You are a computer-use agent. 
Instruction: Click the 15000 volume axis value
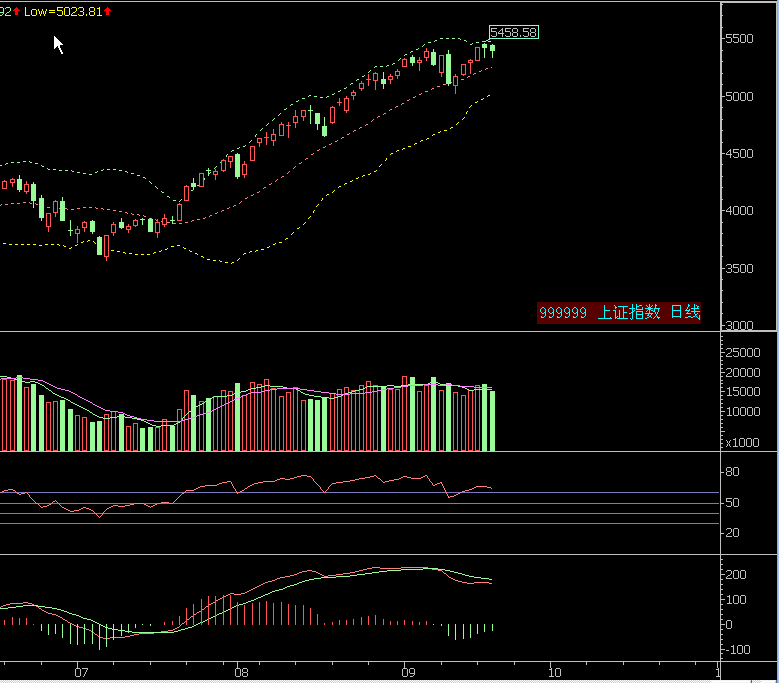point(743,392)
